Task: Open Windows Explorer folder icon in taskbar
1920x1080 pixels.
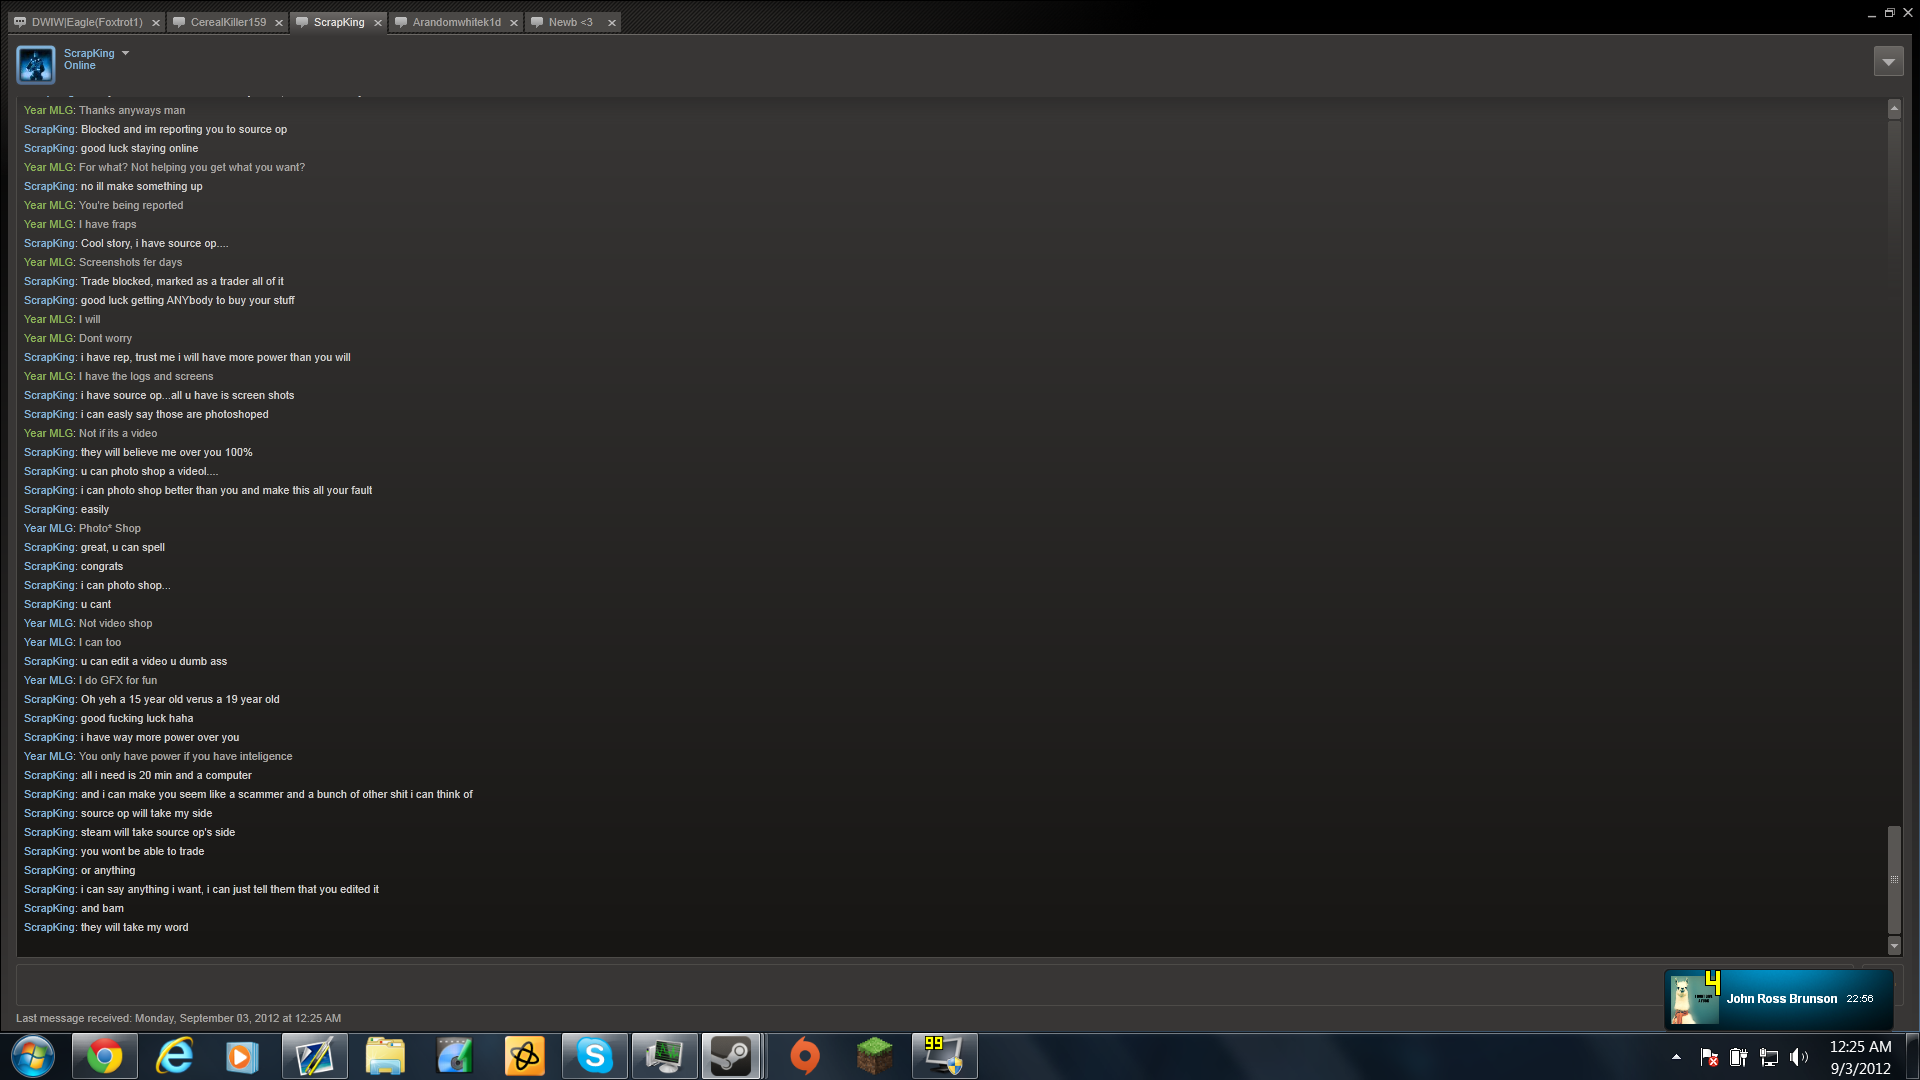Action: 384,1056
